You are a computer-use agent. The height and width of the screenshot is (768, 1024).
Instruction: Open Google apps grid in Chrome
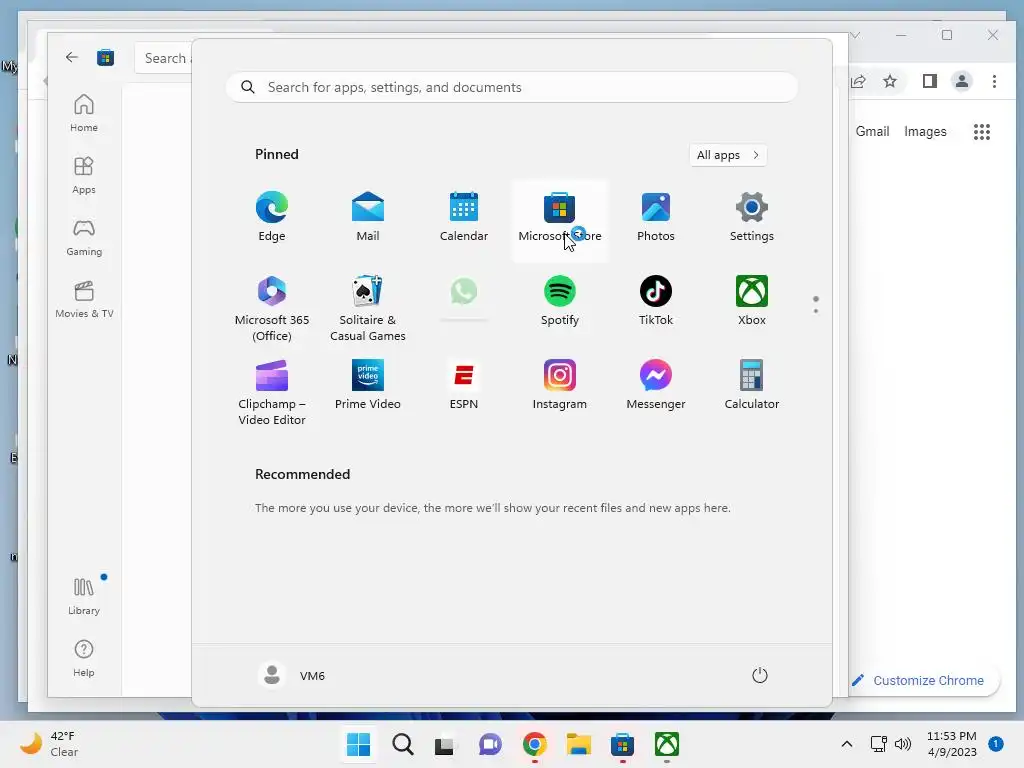(982, 132)
